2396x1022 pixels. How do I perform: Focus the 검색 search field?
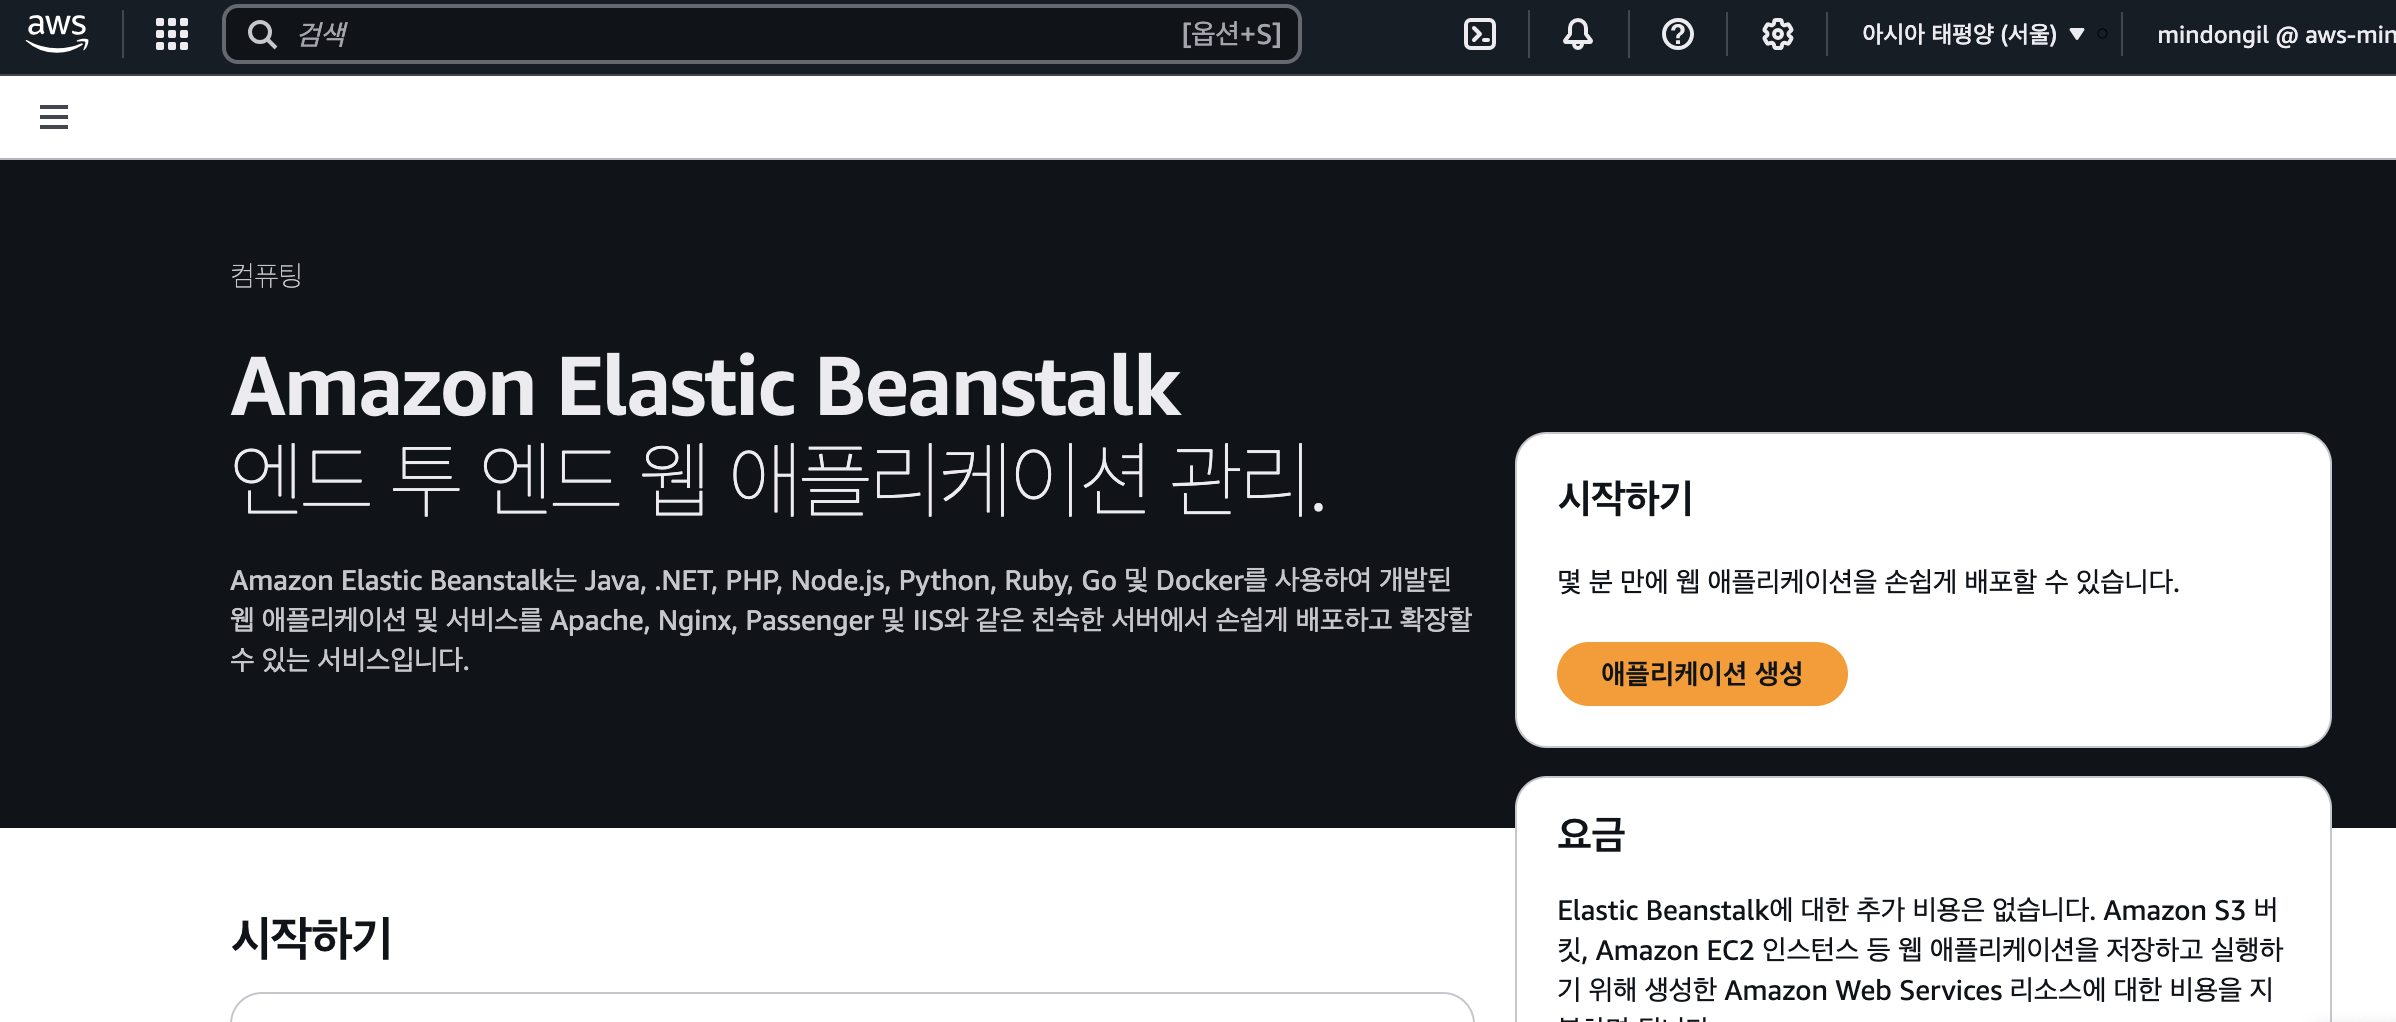point(762,34)
